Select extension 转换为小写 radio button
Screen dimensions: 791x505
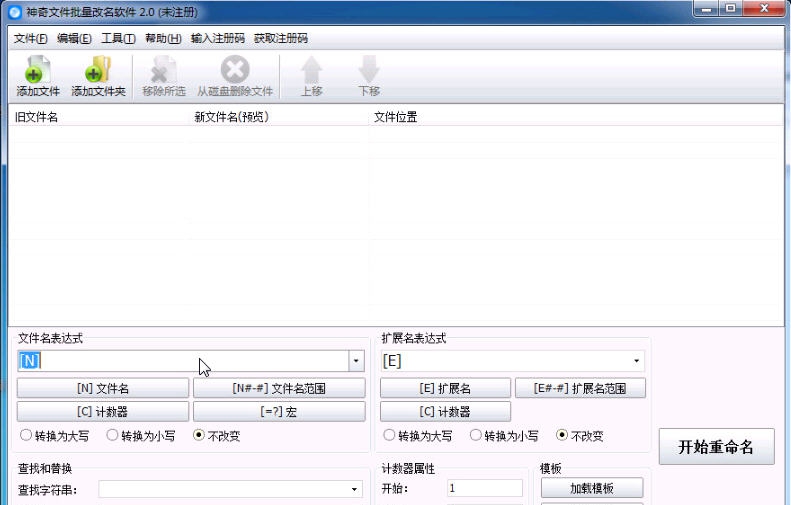pos(475,435)
